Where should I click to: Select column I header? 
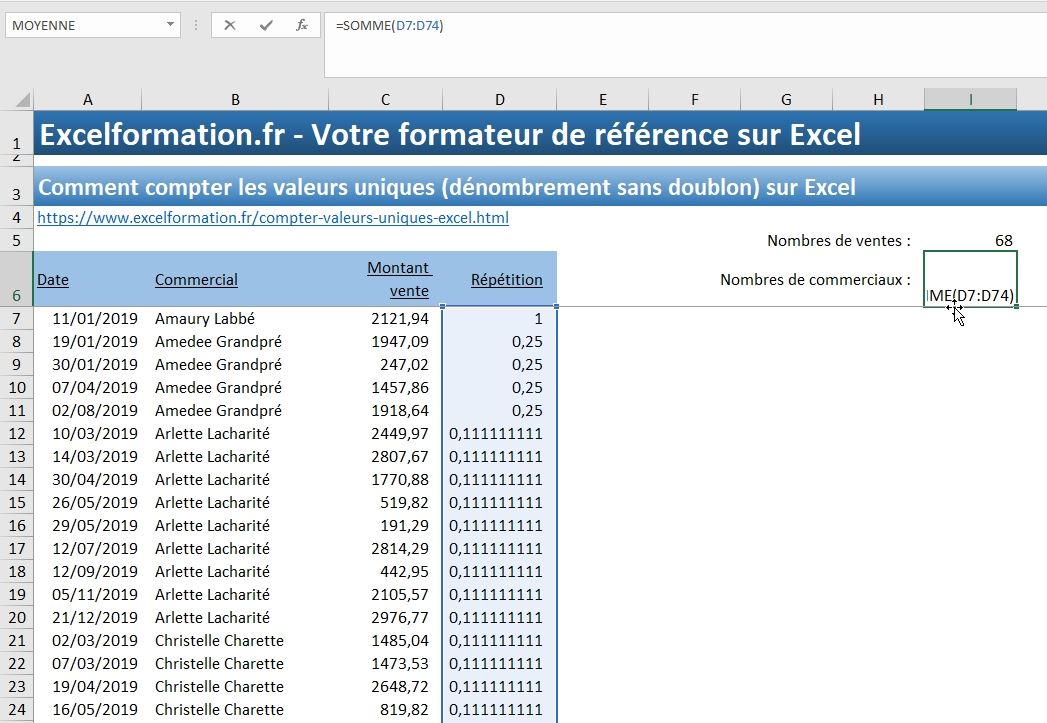tap(969, 99)
